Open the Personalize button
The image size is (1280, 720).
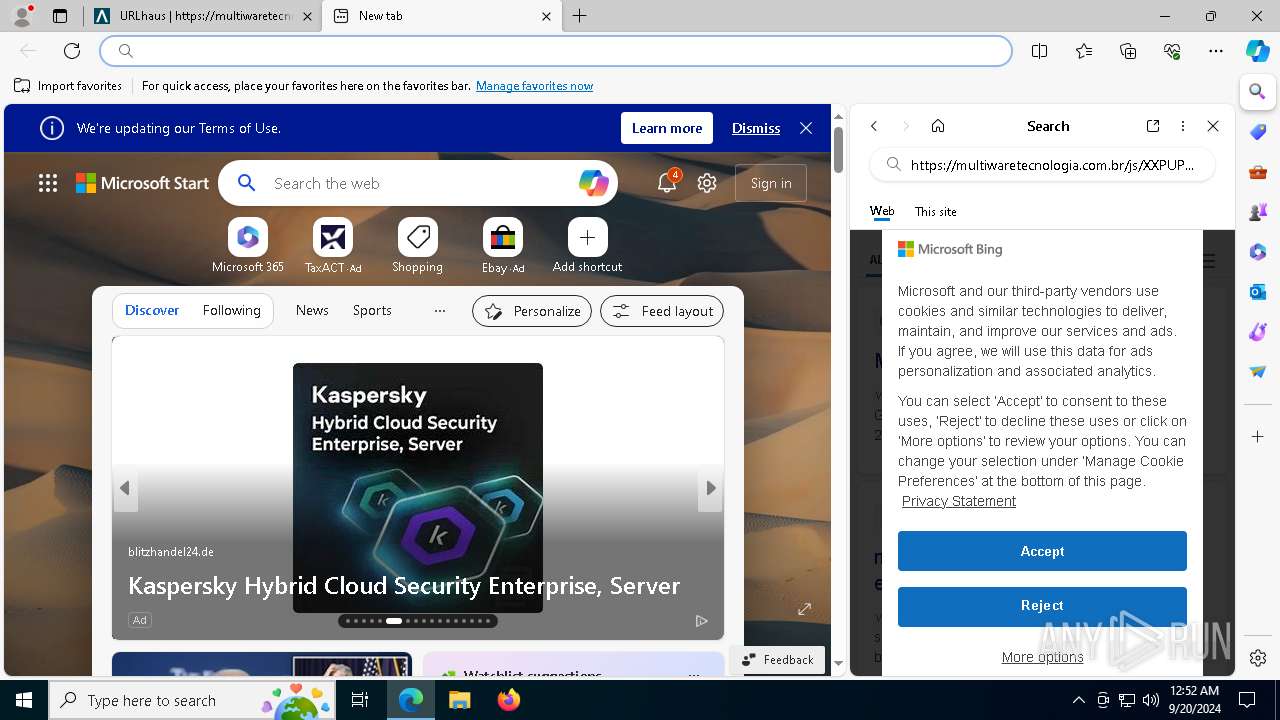pos(532,311)
